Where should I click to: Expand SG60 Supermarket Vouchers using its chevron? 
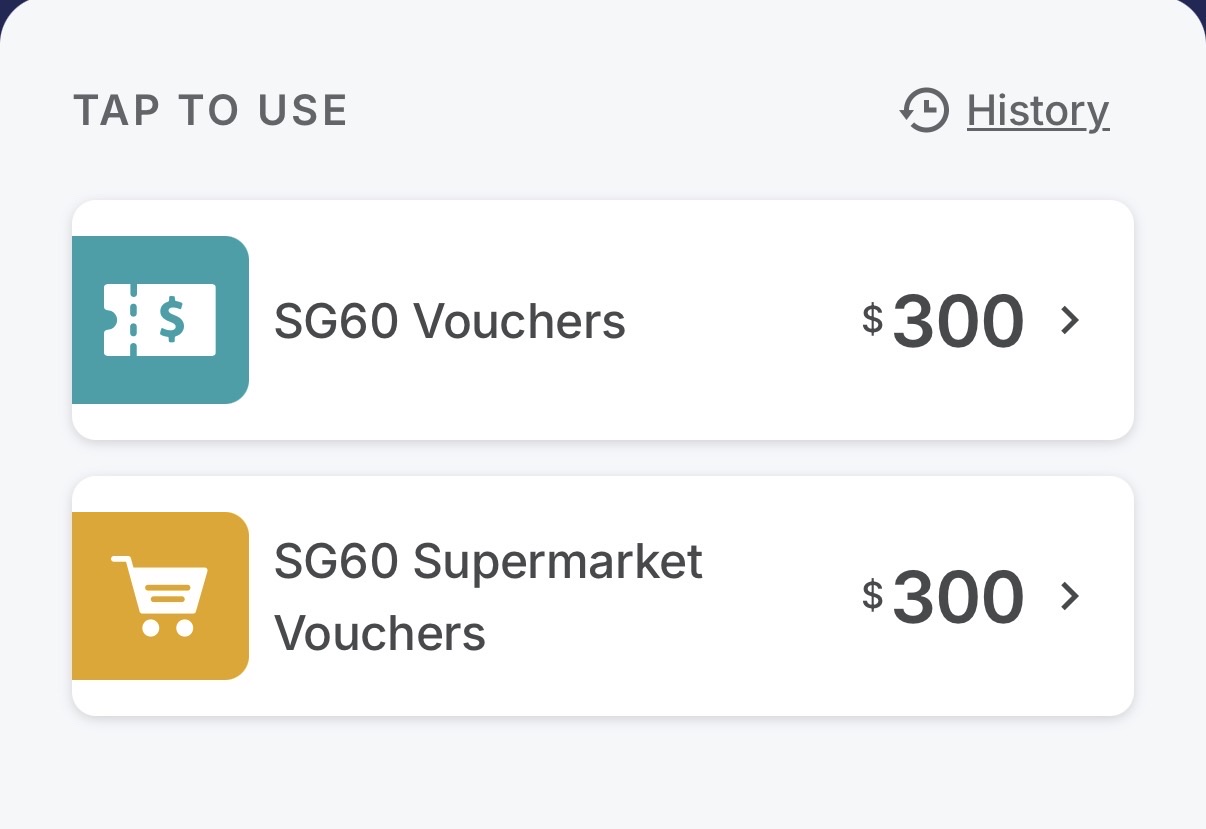pyautogui.click(x=1070, y=597)
